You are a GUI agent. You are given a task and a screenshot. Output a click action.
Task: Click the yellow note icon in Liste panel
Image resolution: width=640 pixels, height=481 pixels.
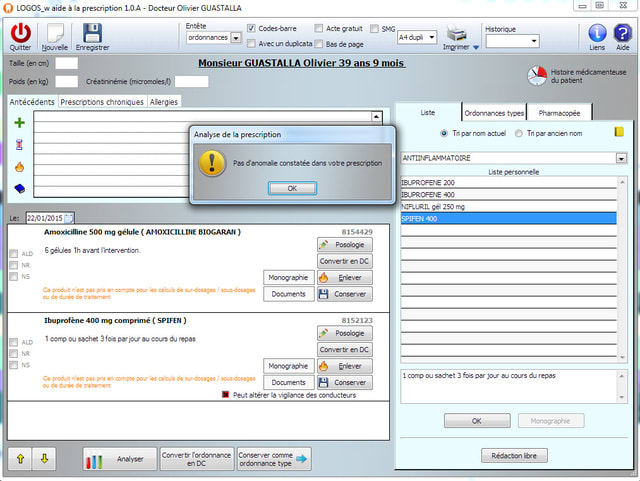pyautogui.click(x=619, y=131)
